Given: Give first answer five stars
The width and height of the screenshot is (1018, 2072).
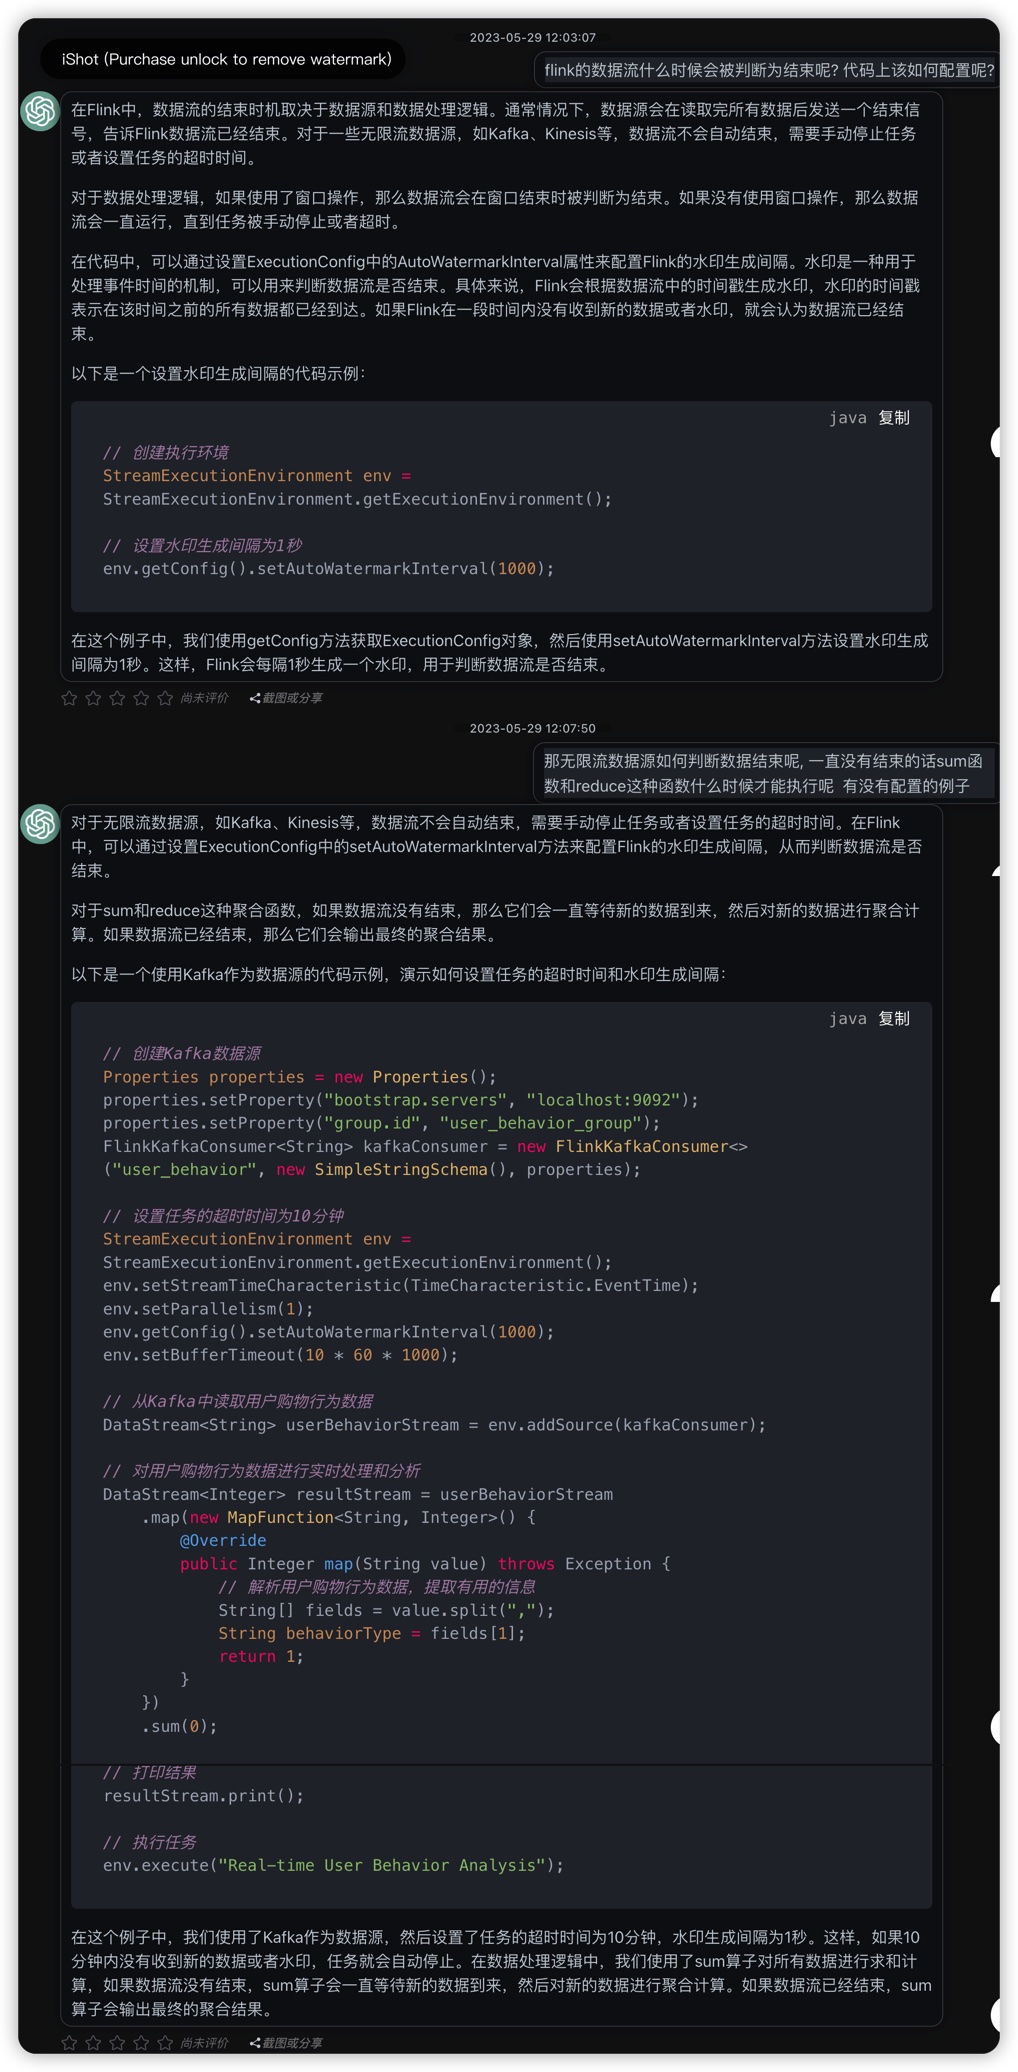Looking at the screenshot, I should pyautogui.click(x=165, y=698).
